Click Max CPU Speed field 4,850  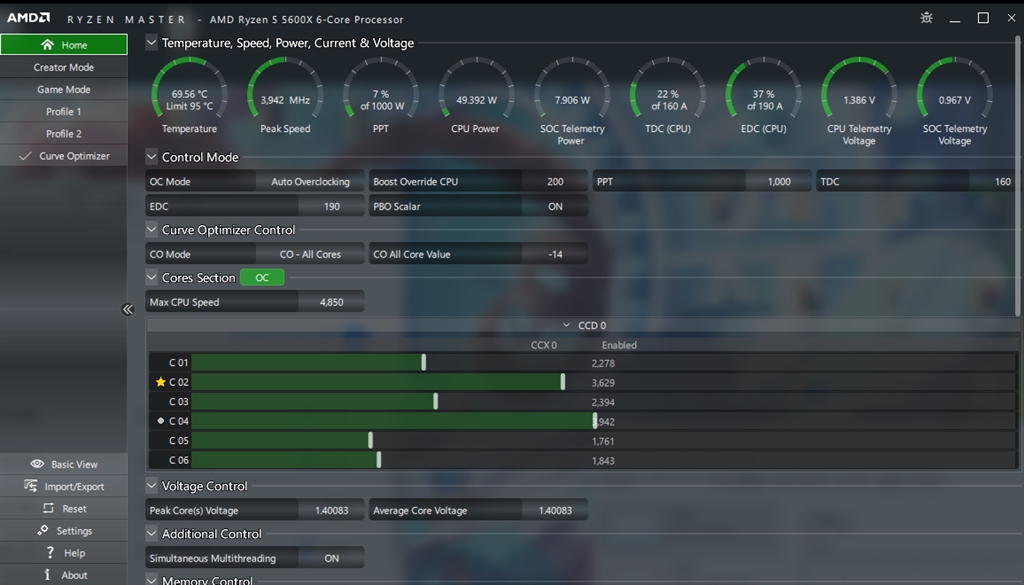coord(332,302)
